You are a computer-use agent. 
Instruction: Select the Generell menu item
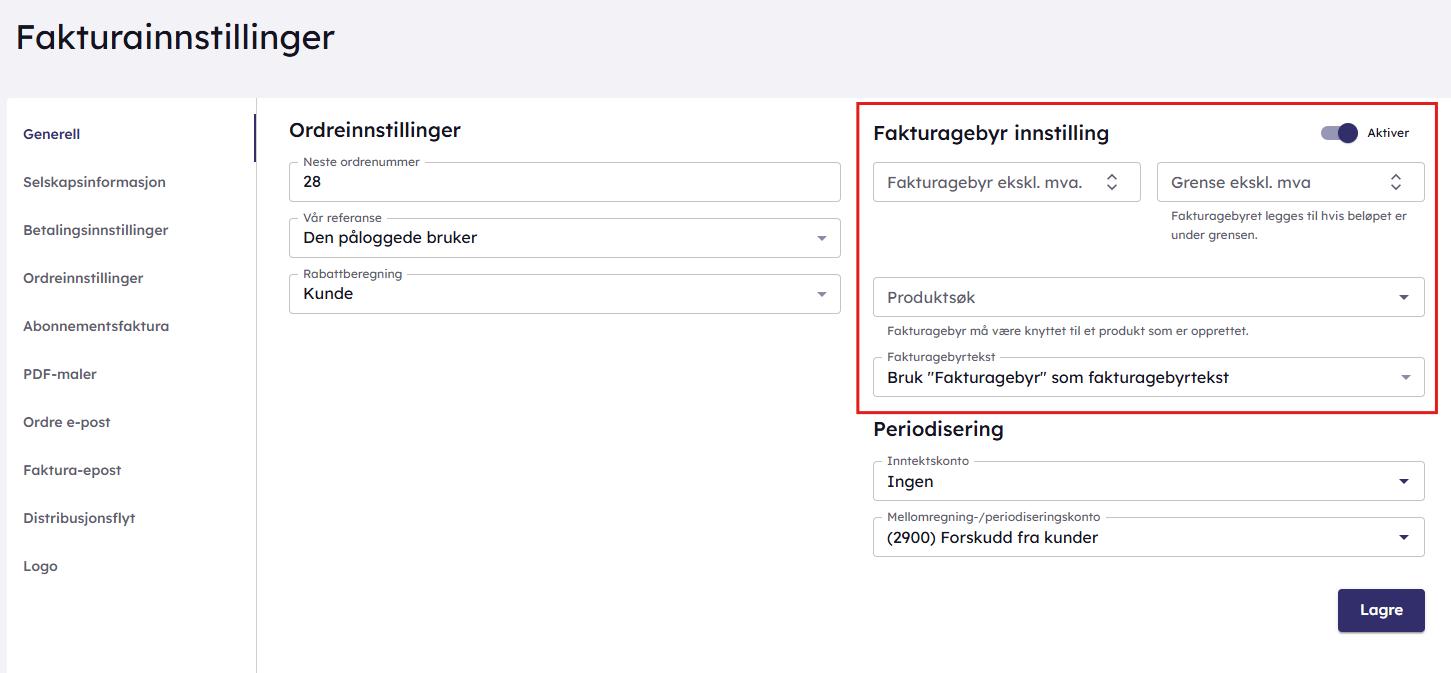coord(52,134)
